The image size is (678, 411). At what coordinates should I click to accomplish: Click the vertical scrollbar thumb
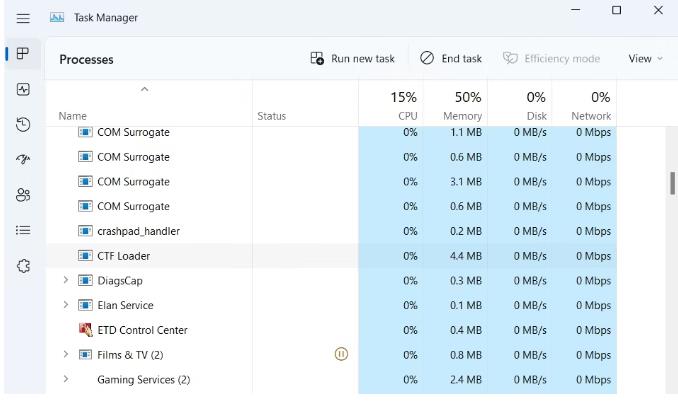(672, 183)
